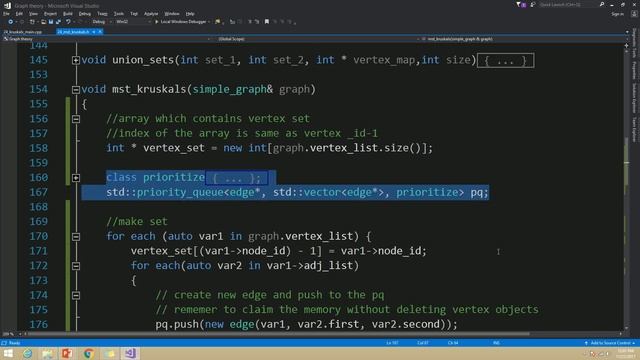This screenshot has width=640, height=360.
Task: Open the Project menu
Action: (50, 13)
